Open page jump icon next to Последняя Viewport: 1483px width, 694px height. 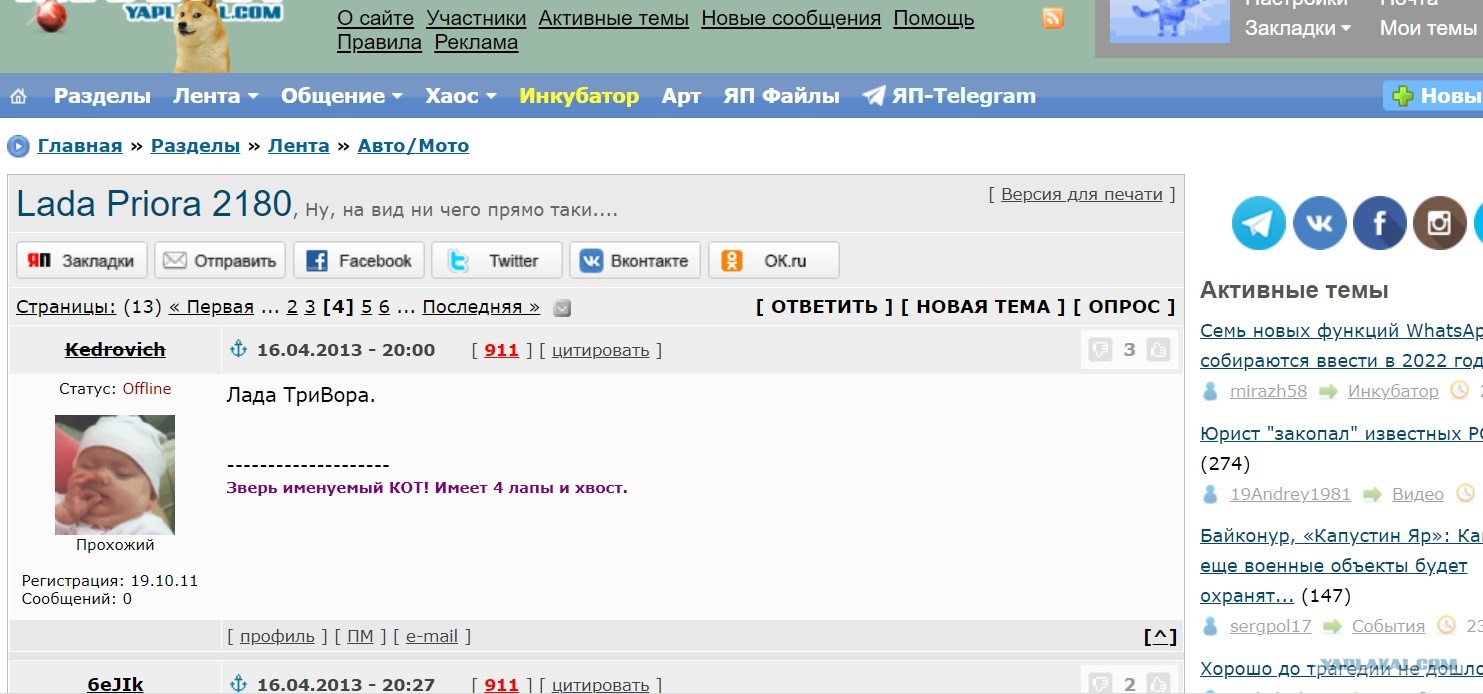click(x=562, y=308)
